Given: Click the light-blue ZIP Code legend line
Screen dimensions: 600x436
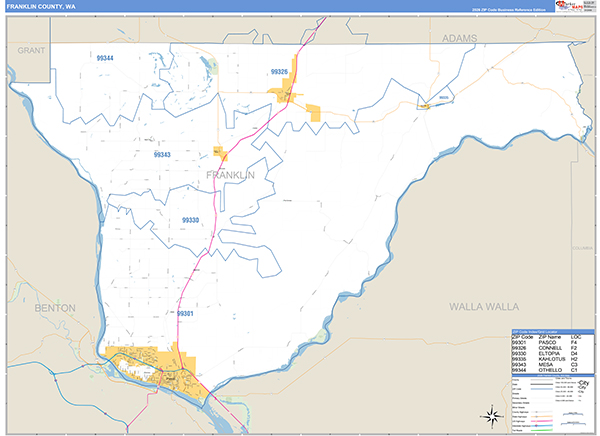Looking at the screenshot, I should (541, 389).
